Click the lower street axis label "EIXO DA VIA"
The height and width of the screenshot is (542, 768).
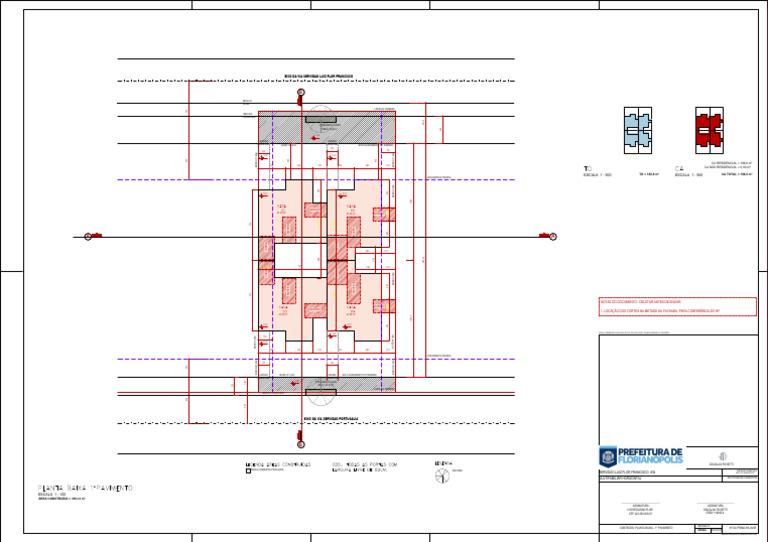tap(331, 419)
